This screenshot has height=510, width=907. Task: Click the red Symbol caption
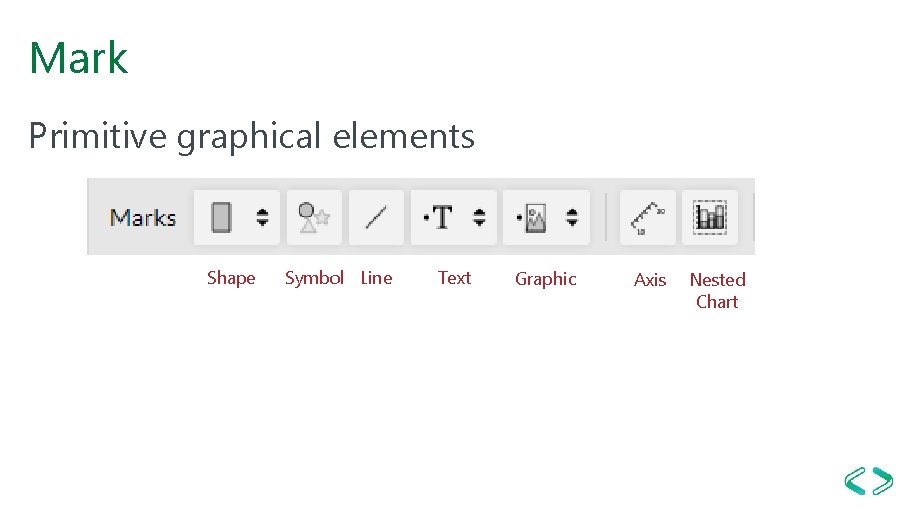314,278
